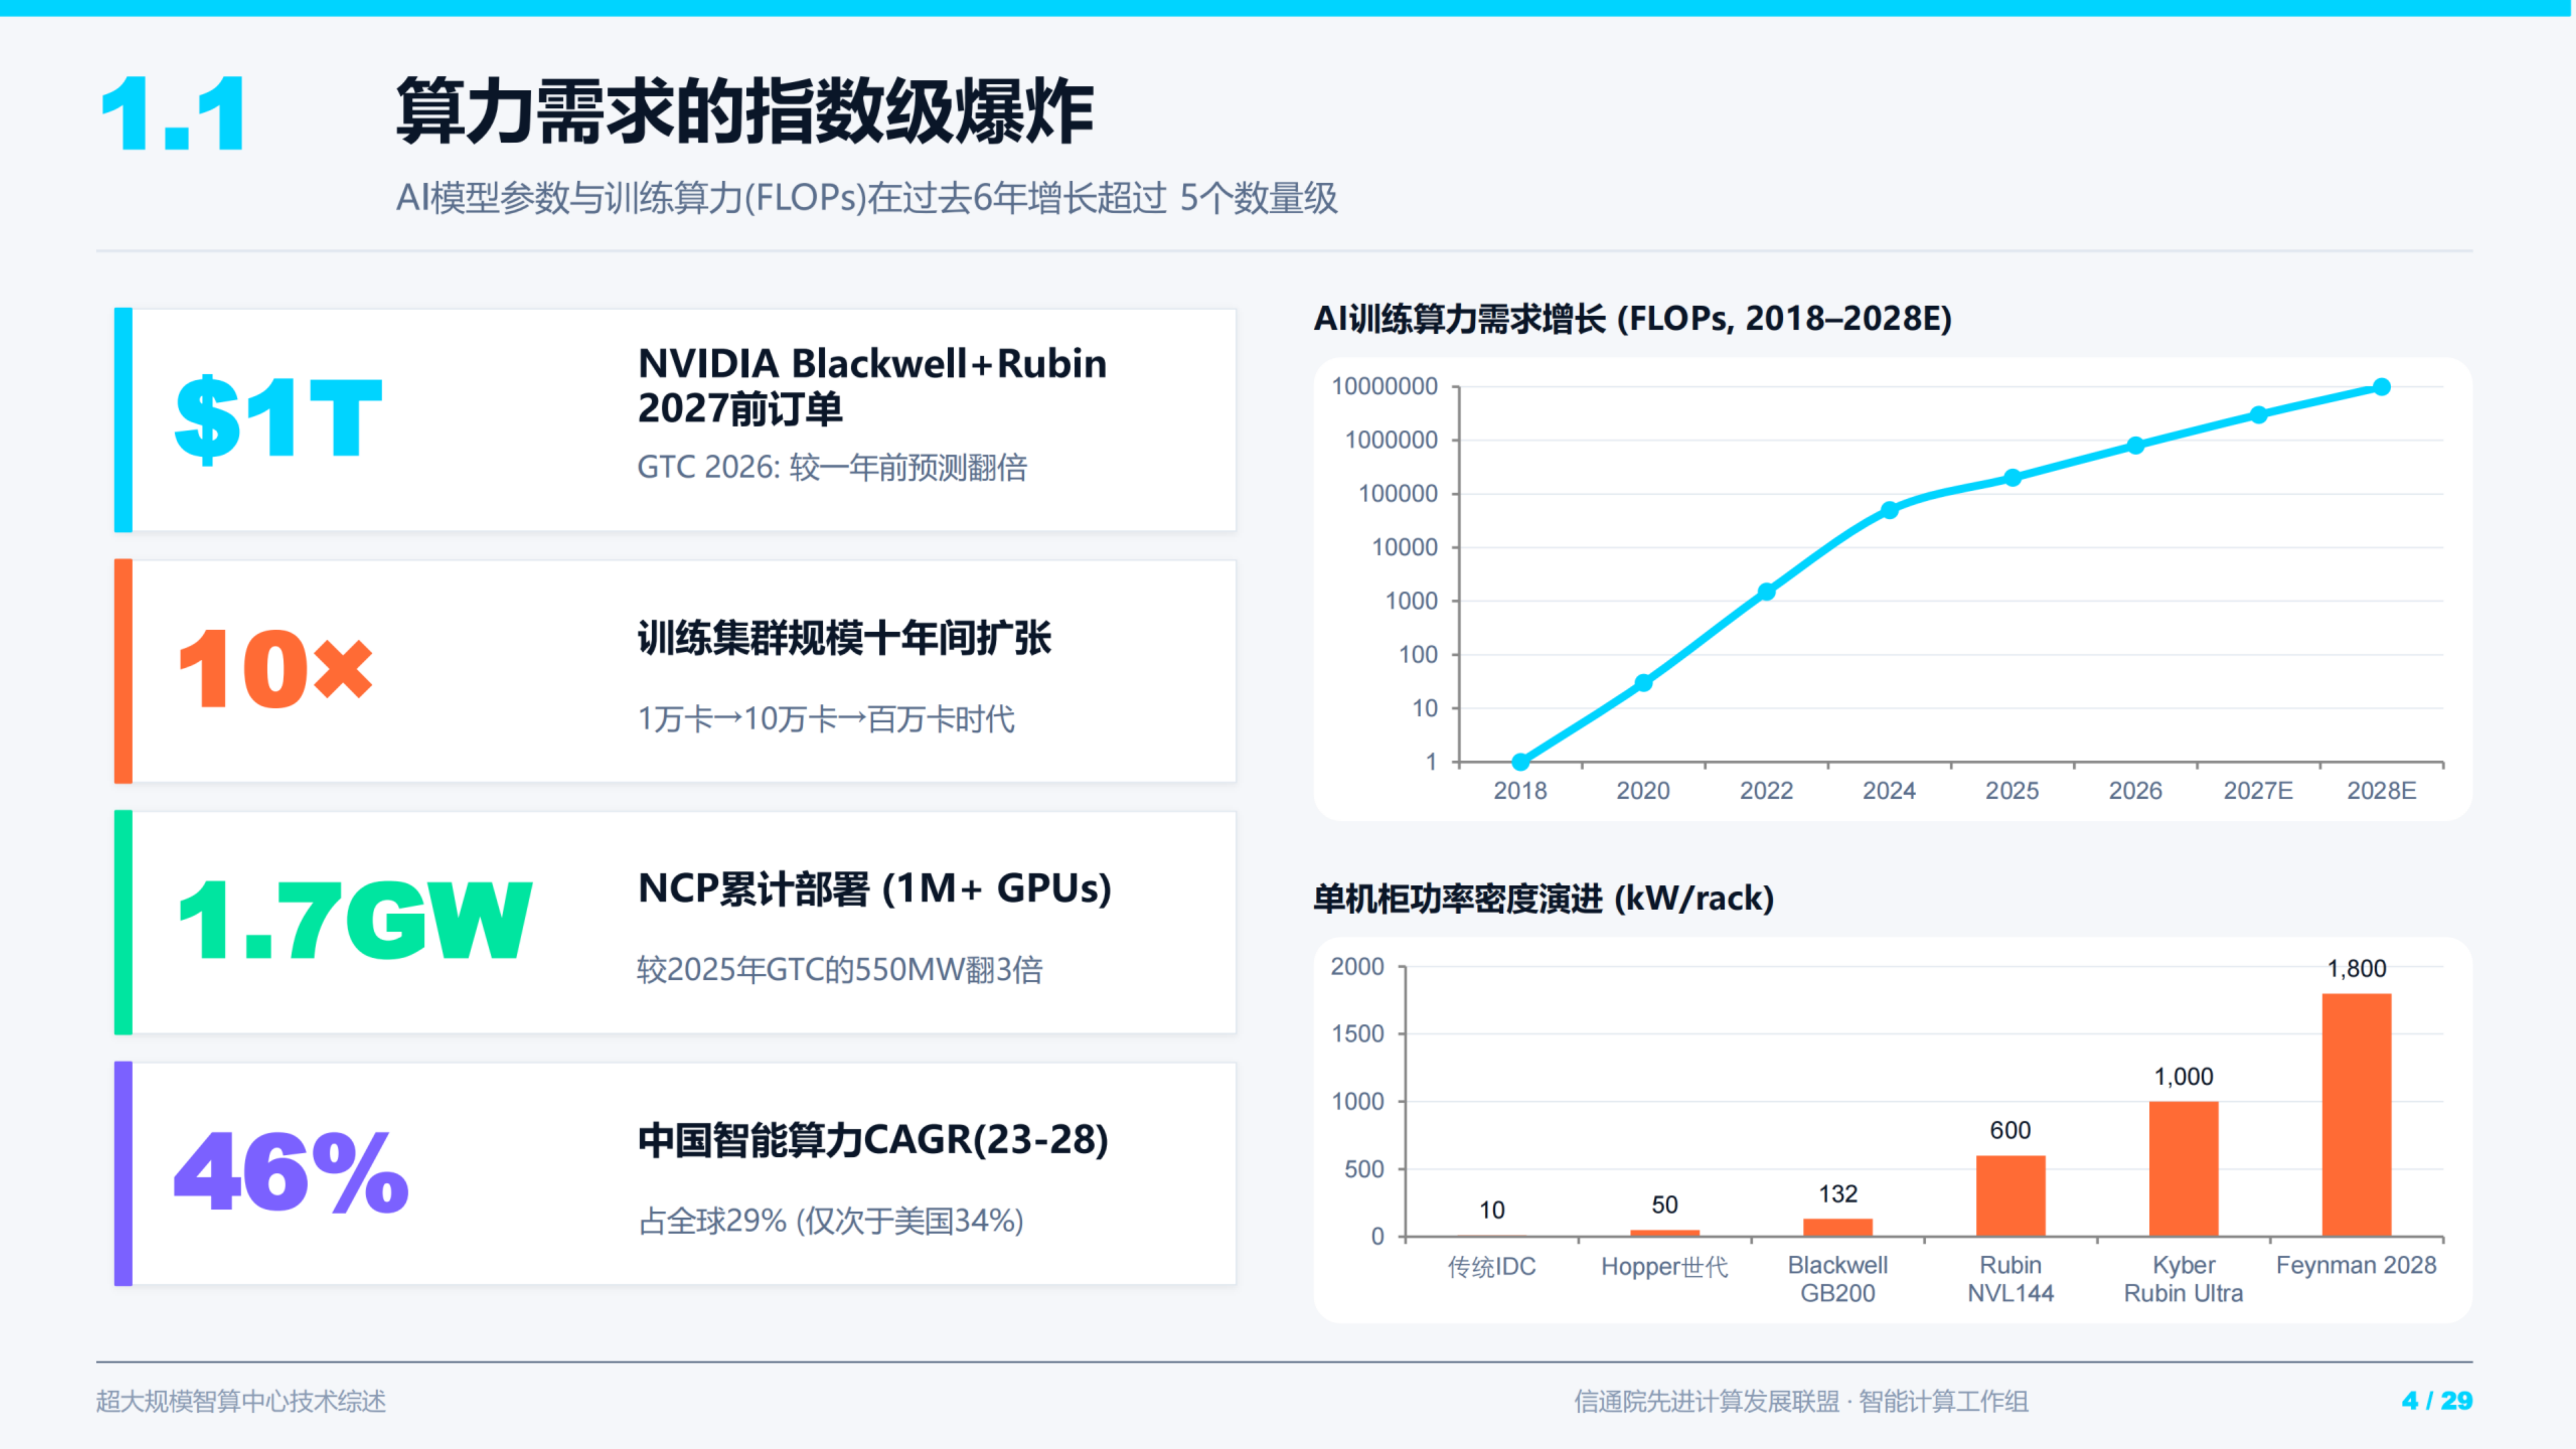The image size is (2576, 1449).
Task: Click the 10000000 y-axis label
Action: 1385,386
